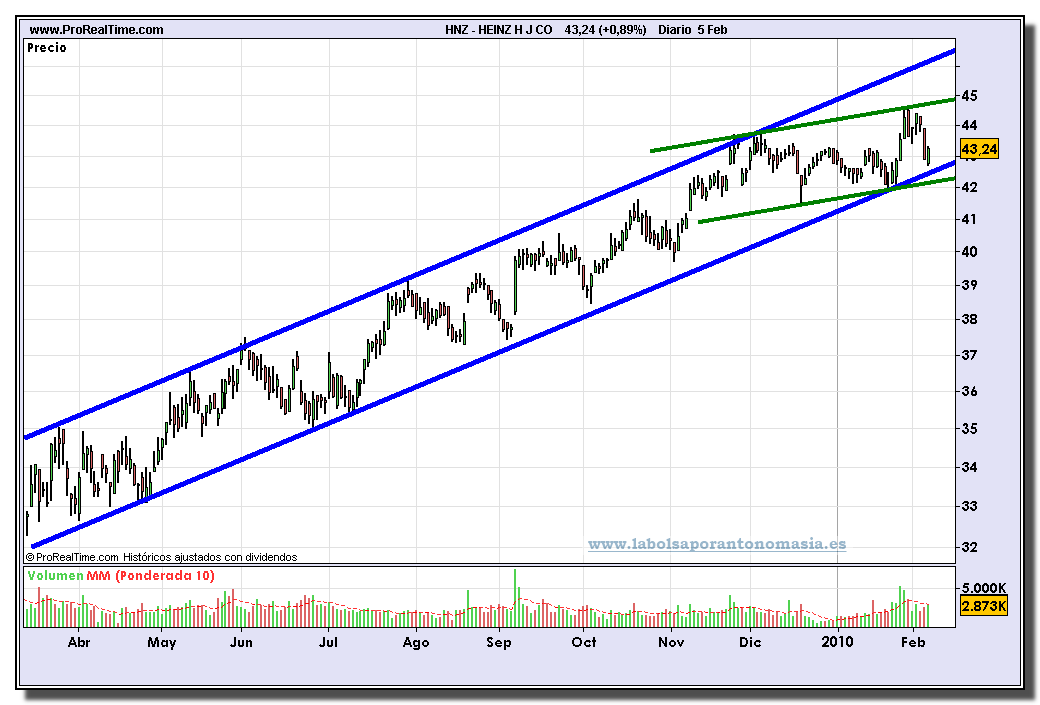Click the 42 price axis label
This screenshot has height=705, width=1040.
point(970,188)
